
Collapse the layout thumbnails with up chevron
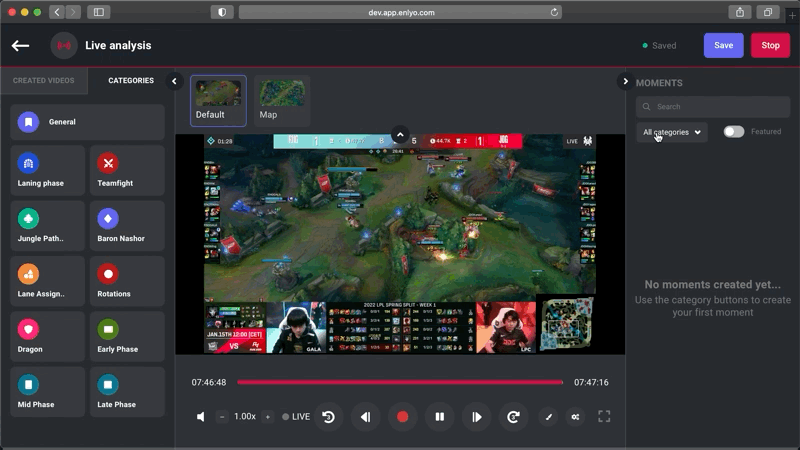[400, 135]
